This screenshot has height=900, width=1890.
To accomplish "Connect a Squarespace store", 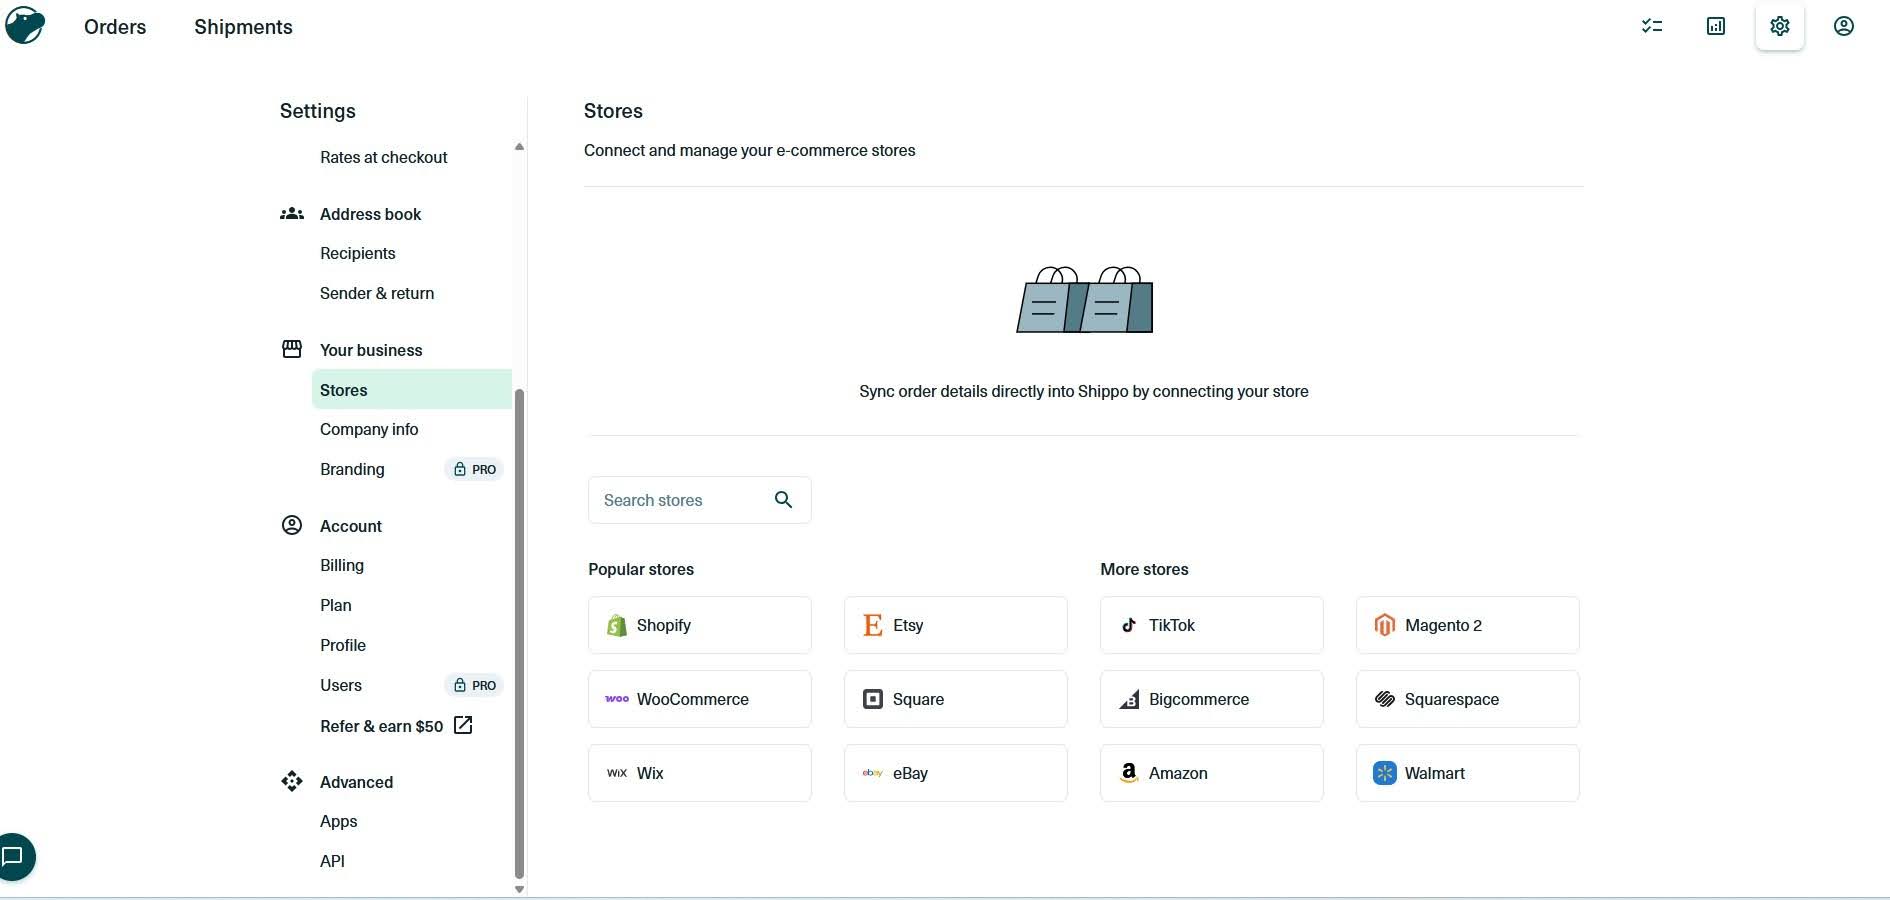I will [x=1468, y=699].
